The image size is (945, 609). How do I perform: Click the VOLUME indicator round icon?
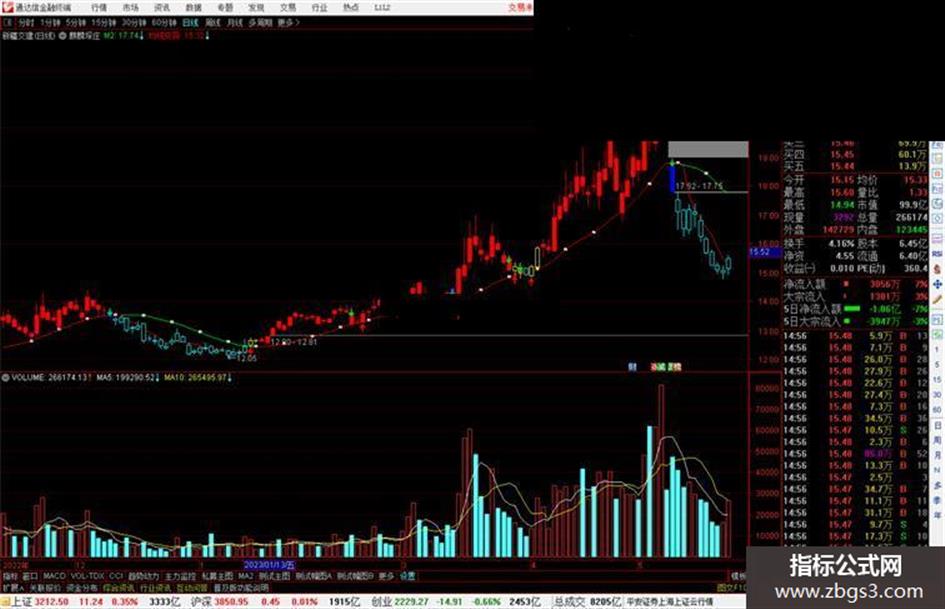pyautogui.click(x=5, y=378)
